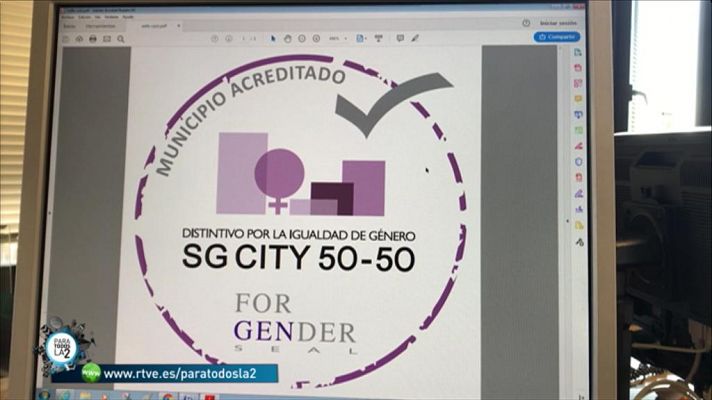Open wrench More Tools icon in right pane

point(580,242)
